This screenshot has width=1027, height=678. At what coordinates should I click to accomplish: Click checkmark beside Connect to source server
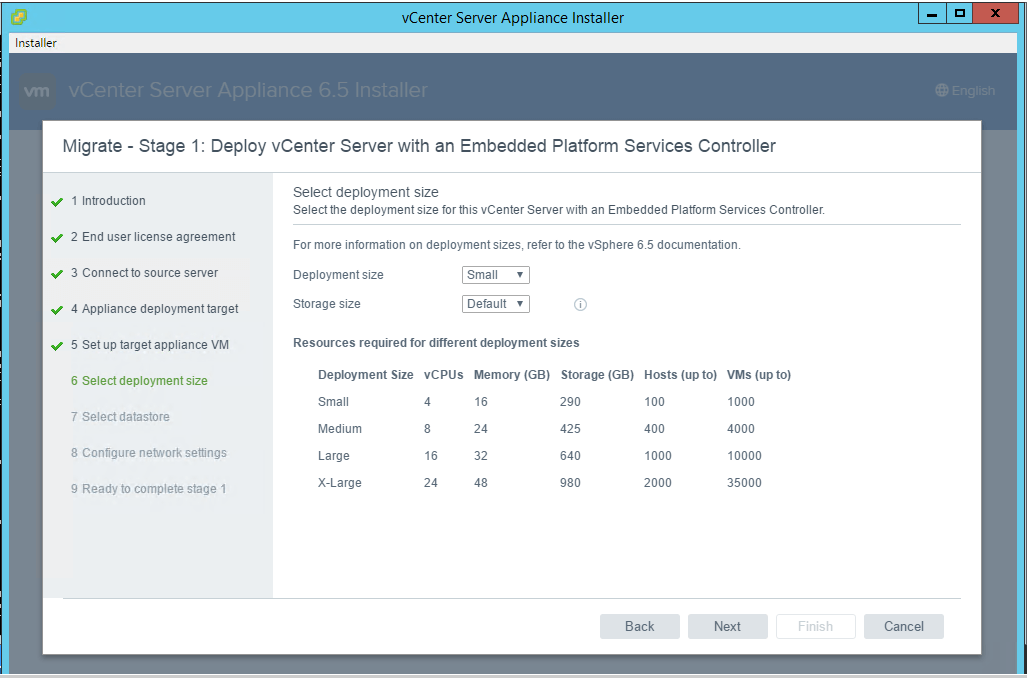(x=57, y=274)
